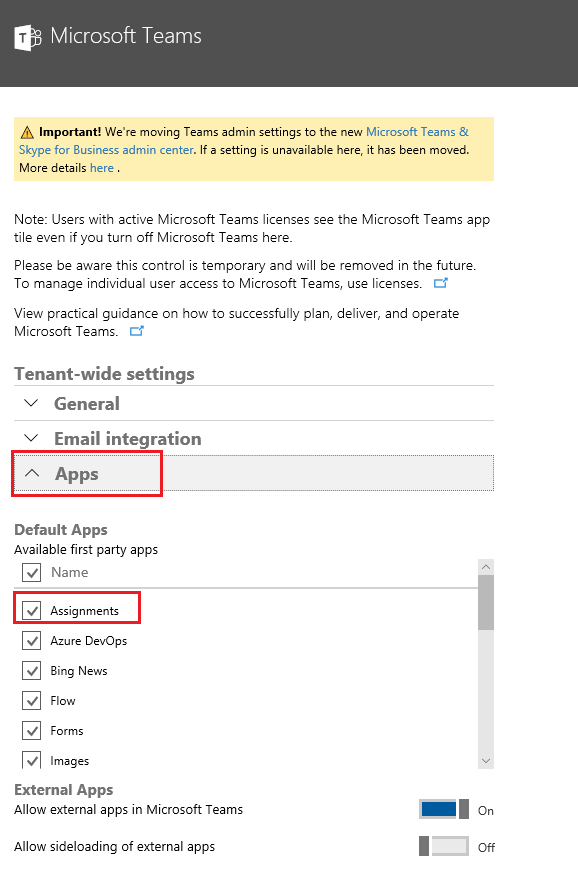Collapse the Apps section
578x869 pixels.
(254, 473)
